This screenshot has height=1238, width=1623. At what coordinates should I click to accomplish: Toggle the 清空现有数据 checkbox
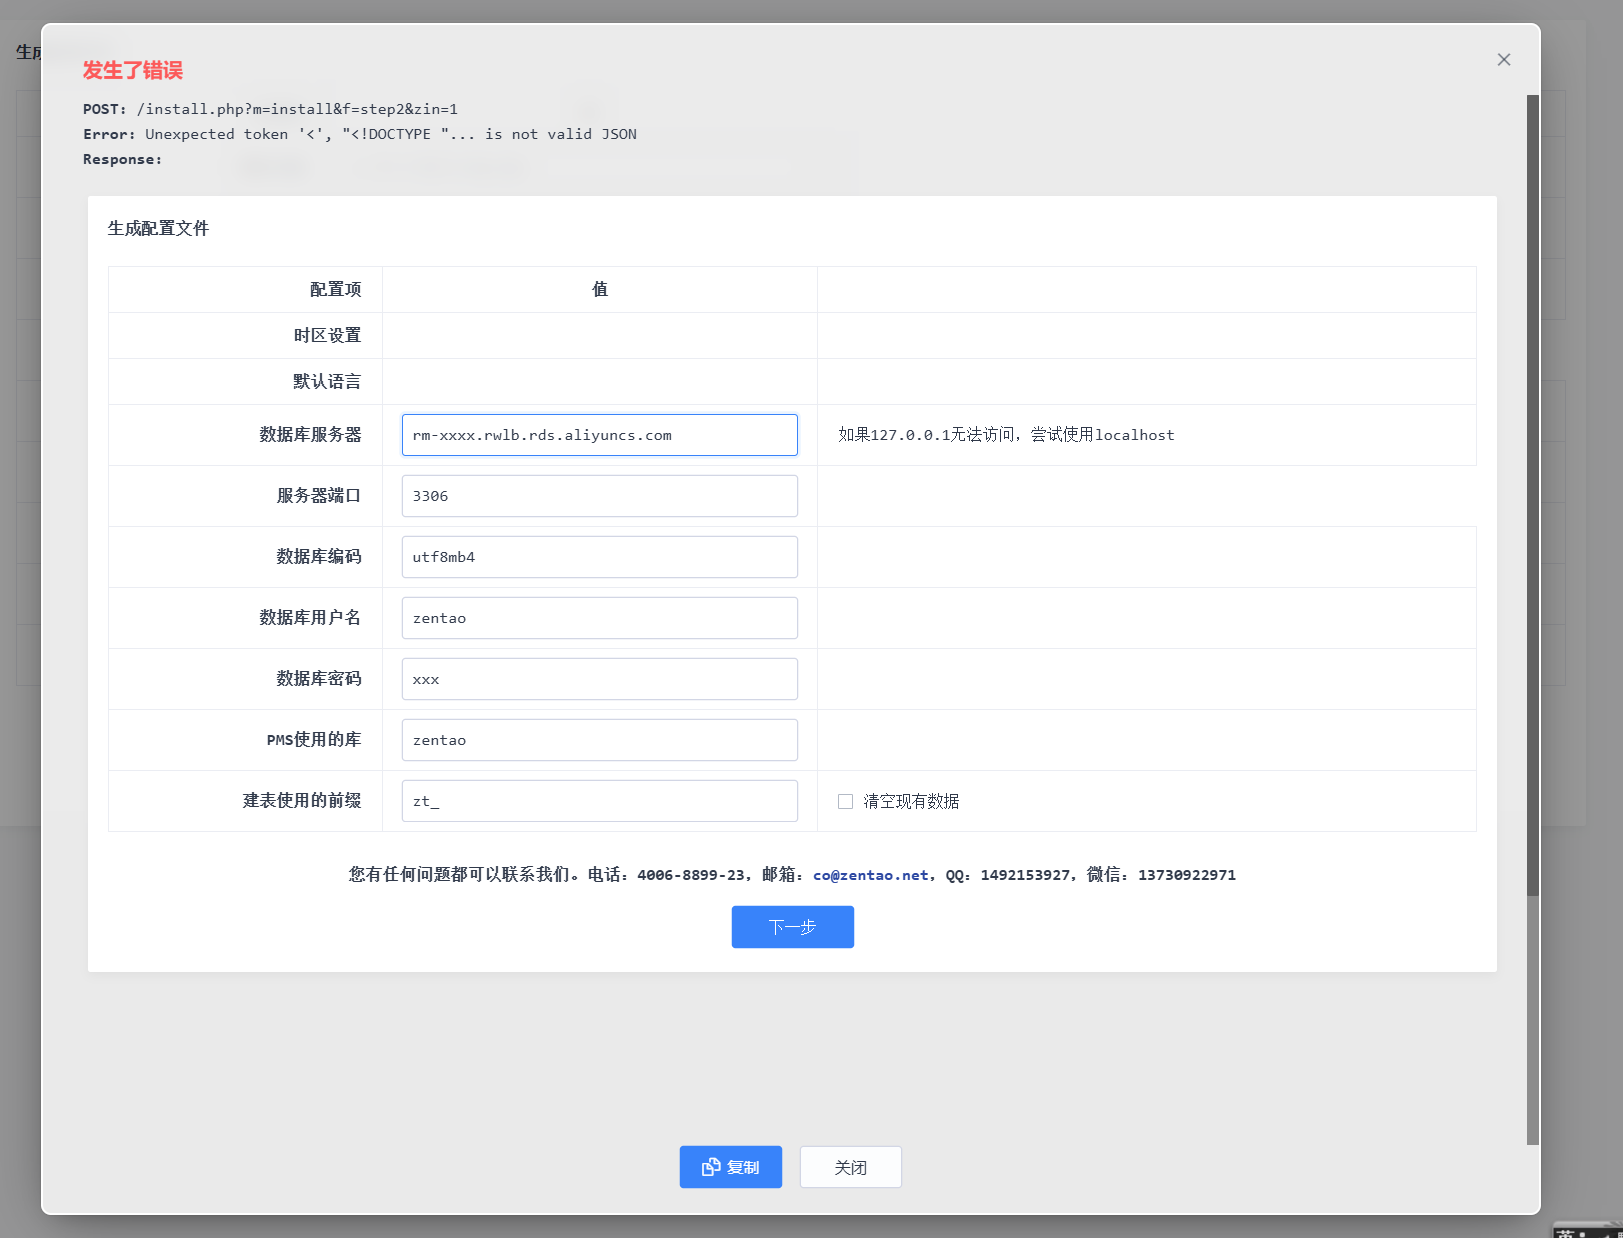(845, 801)
